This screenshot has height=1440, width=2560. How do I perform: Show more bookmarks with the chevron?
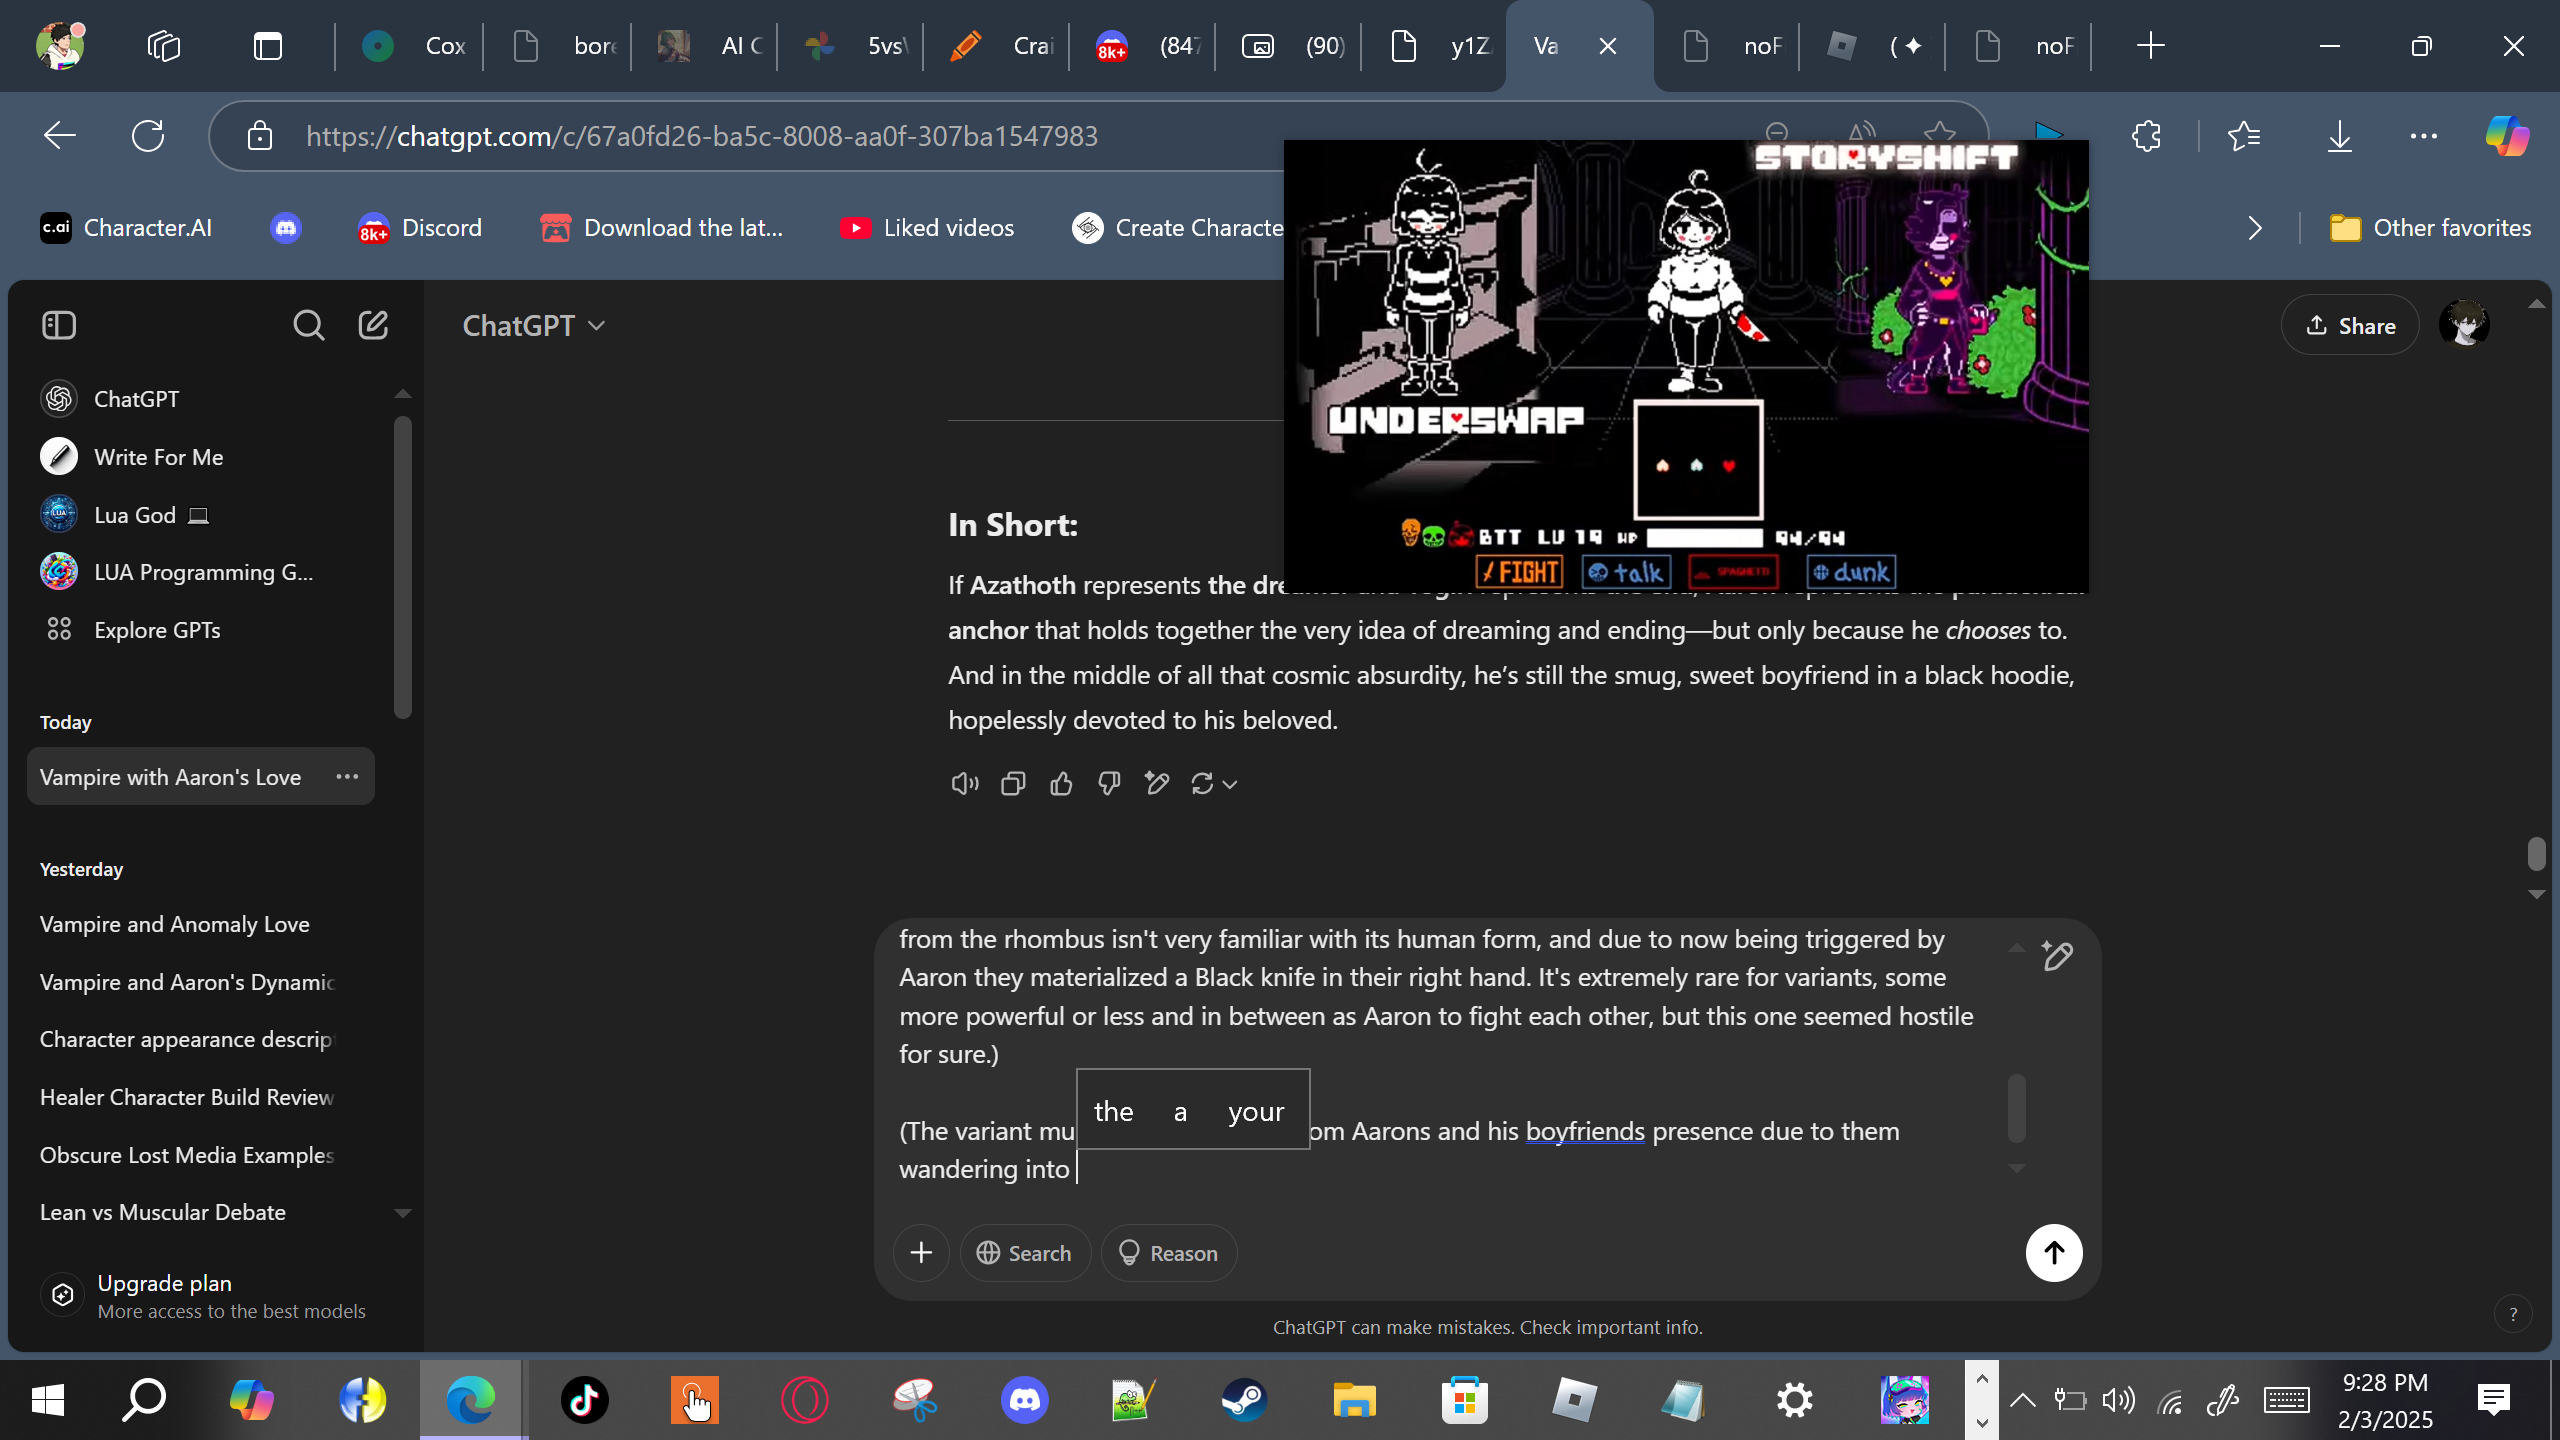click(x=2255, y=228)
